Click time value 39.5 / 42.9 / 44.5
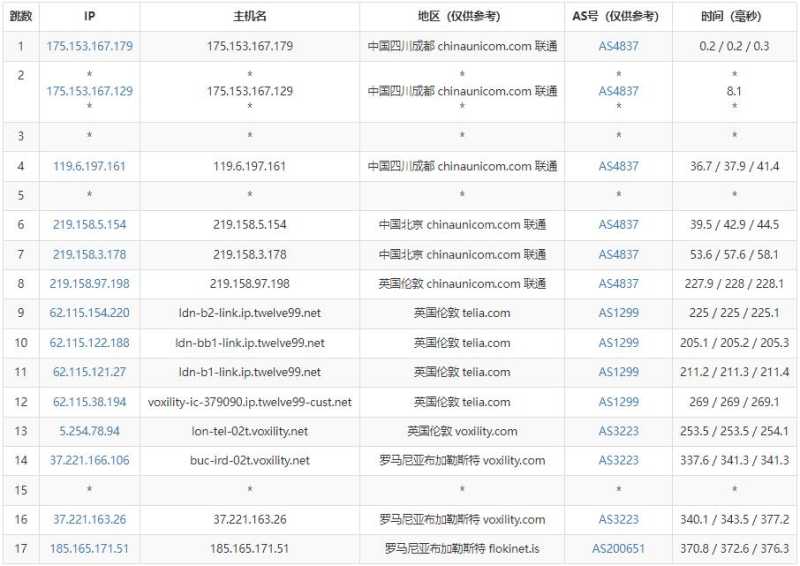The width and height of the screenshot is (800, 566). [734, 225]
